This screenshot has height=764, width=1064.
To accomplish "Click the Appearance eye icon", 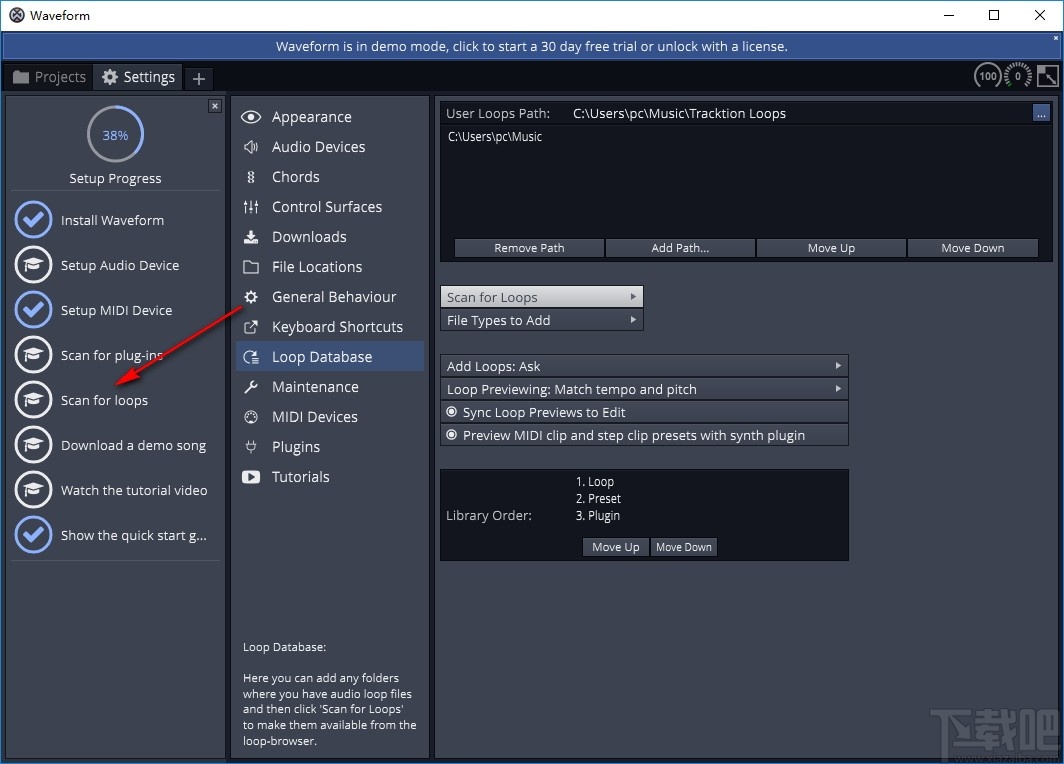I will 251,117.
